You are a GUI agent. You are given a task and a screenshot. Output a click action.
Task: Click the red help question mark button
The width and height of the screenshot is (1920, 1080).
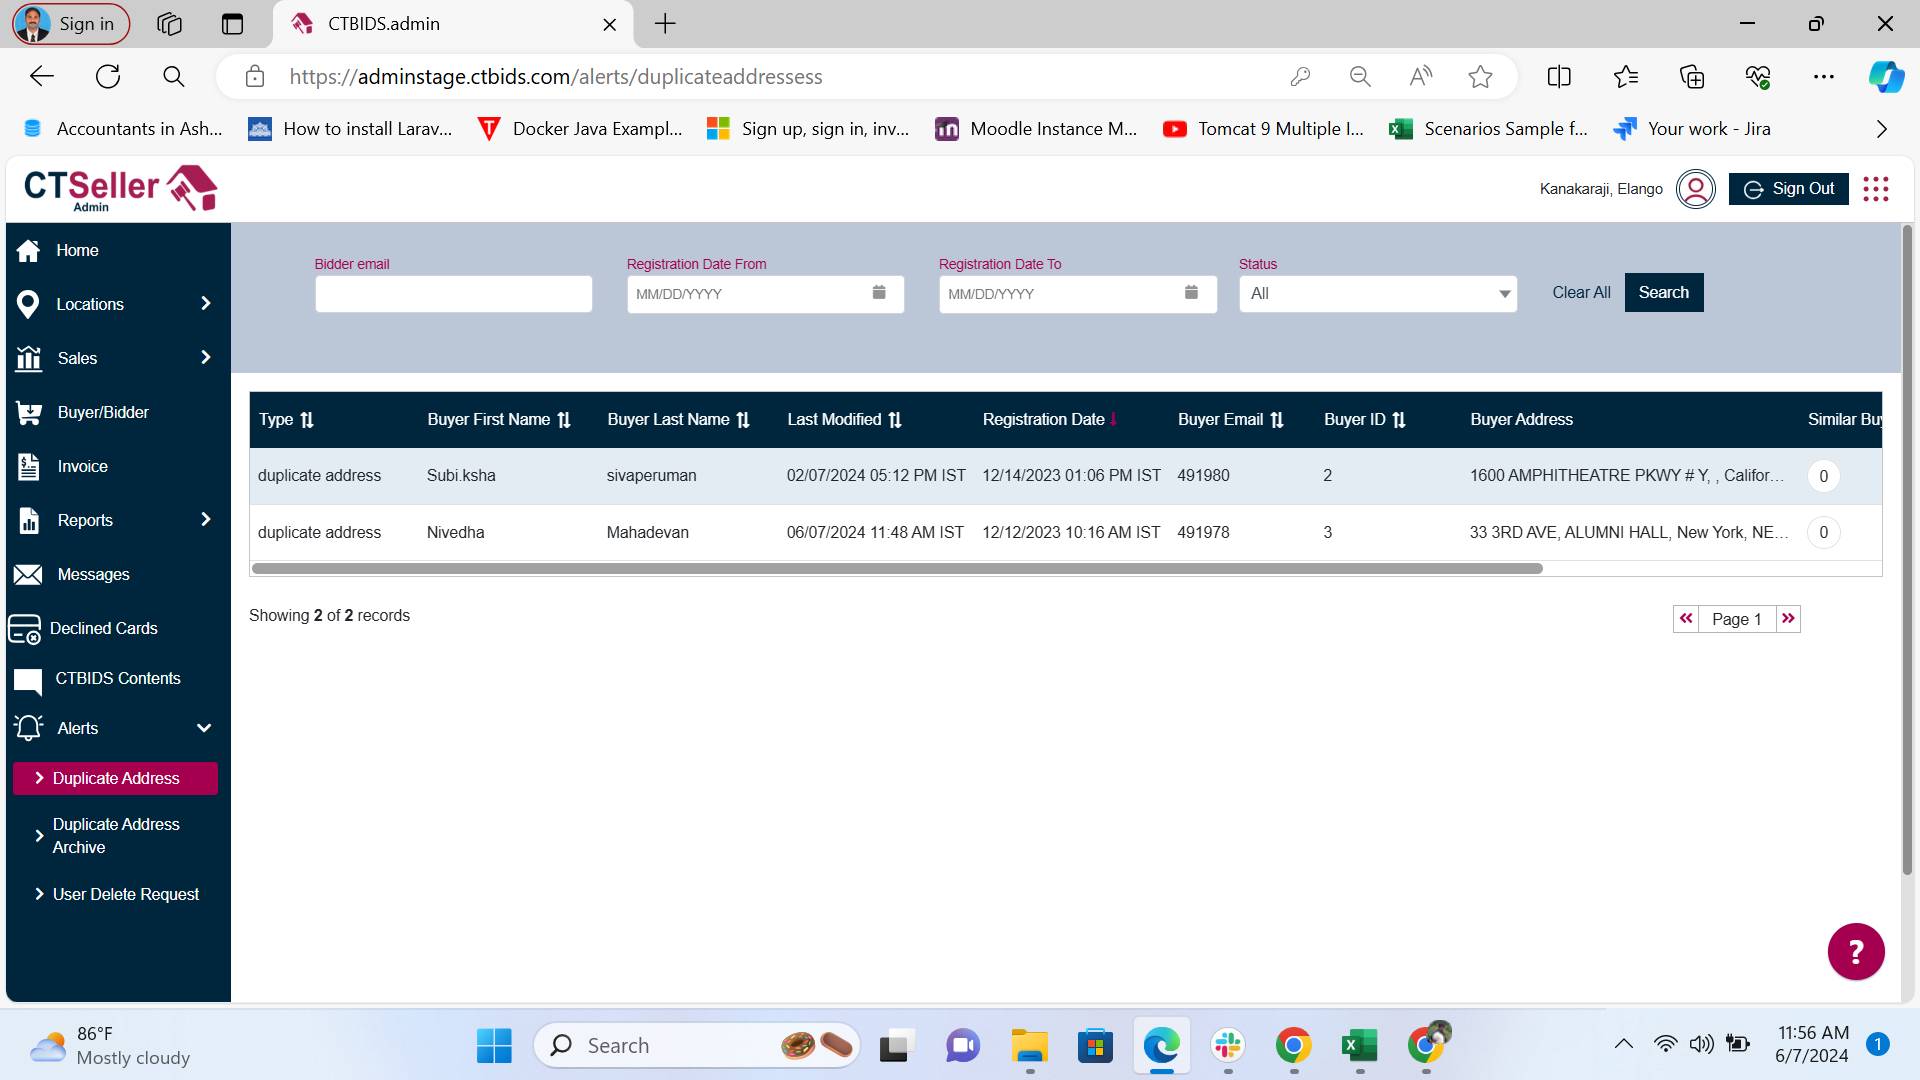click(x=1855, y=951)
